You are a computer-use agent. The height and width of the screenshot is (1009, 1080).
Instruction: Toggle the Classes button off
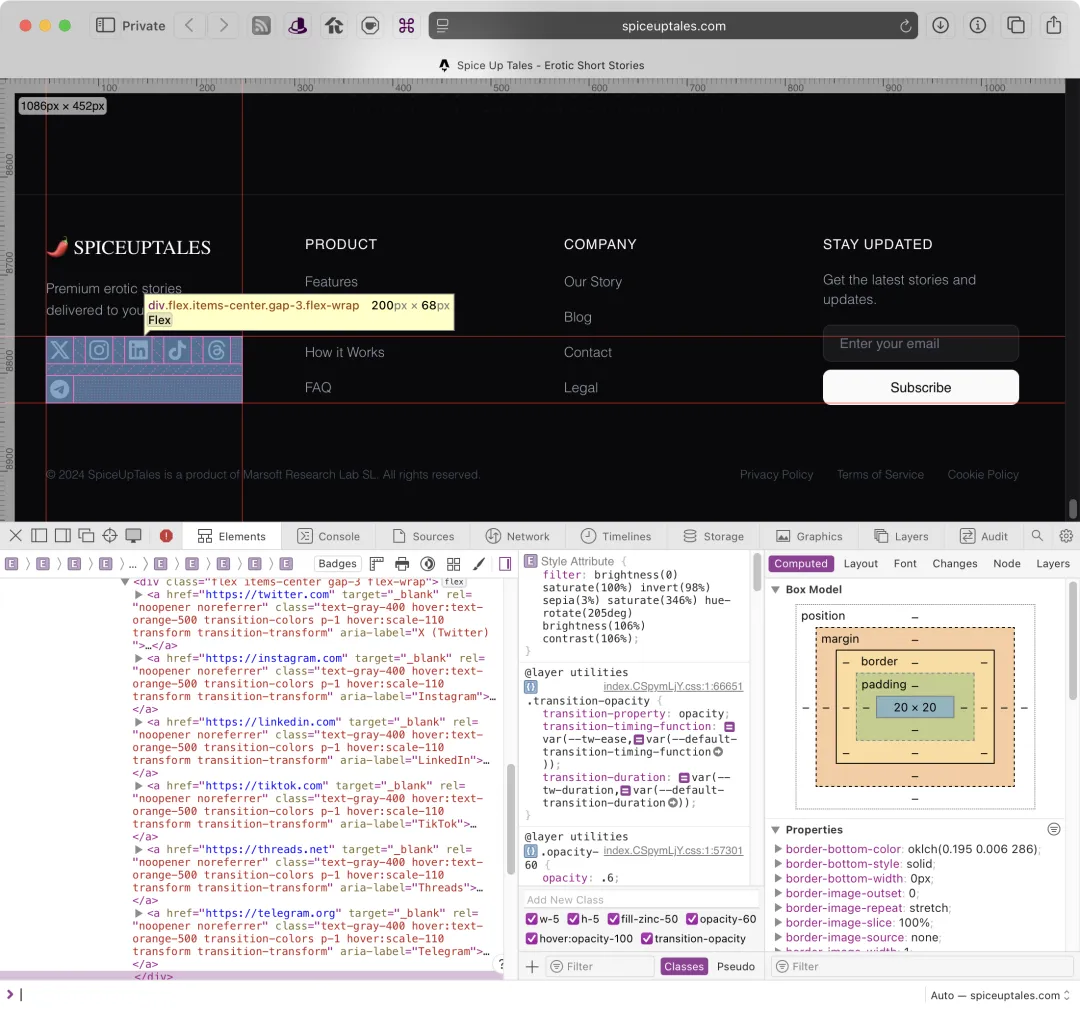coord(684,966)
